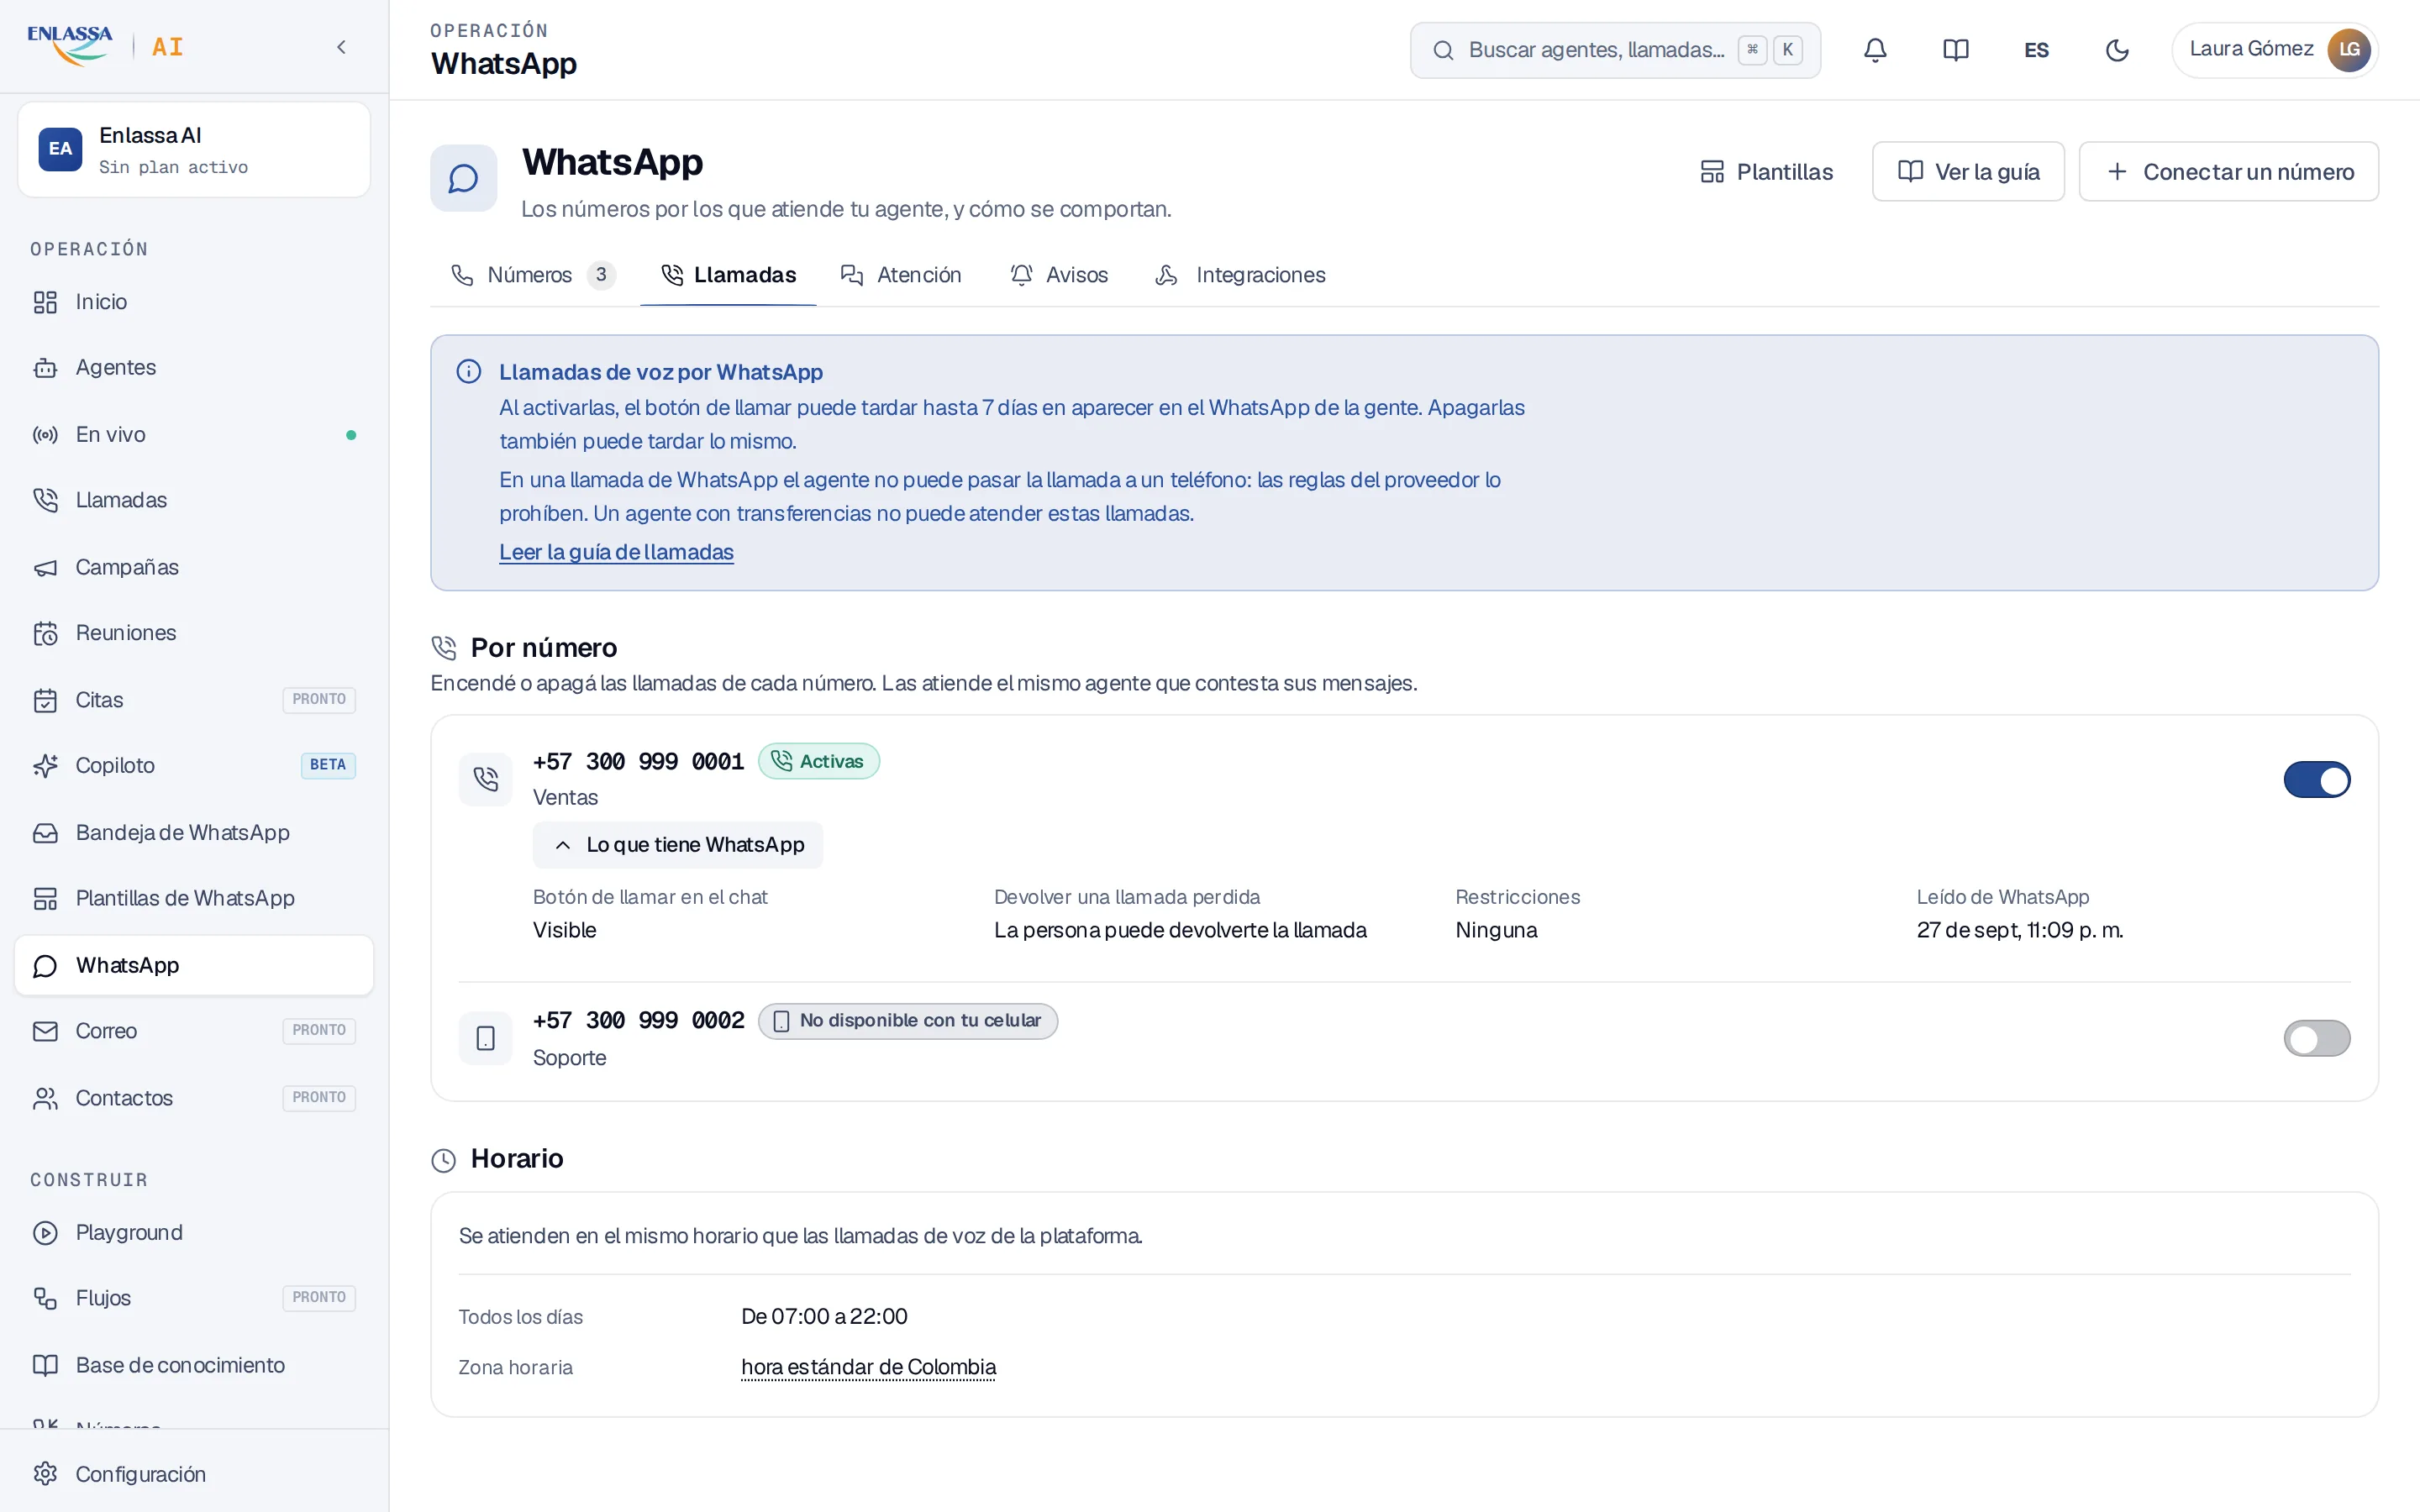Turn off calls for +57 300 999 0001
The width and height of the screenshot is (2420, 1512).
click(x=2316, y=780)
